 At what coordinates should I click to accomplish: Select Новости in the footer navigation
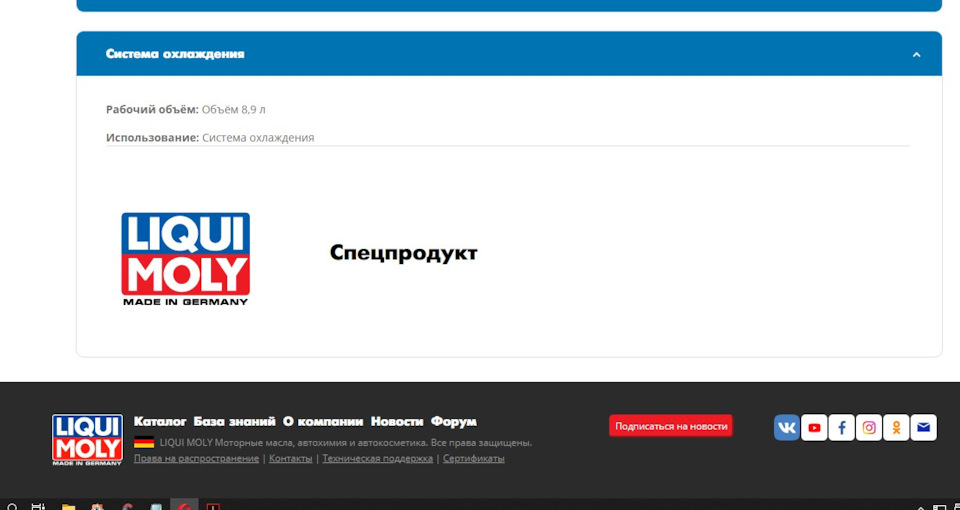pos(397,421)
